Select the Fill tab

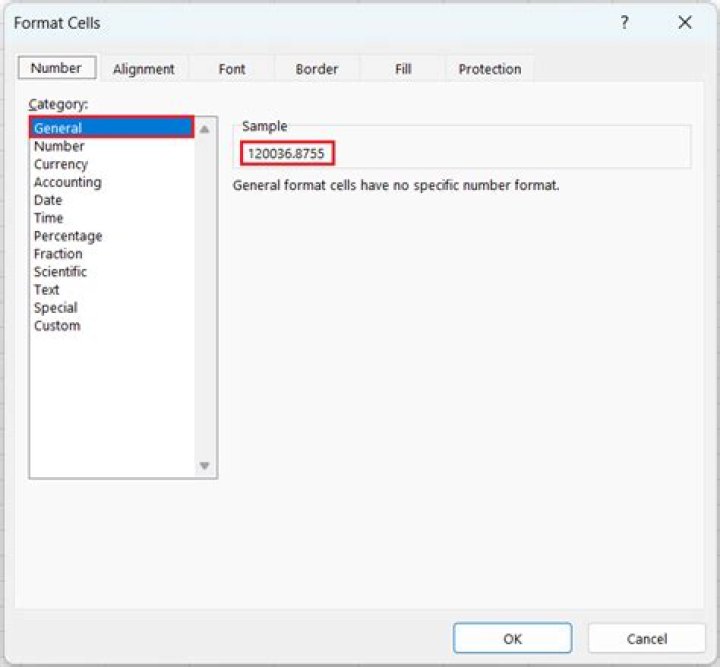pos(403,69)
